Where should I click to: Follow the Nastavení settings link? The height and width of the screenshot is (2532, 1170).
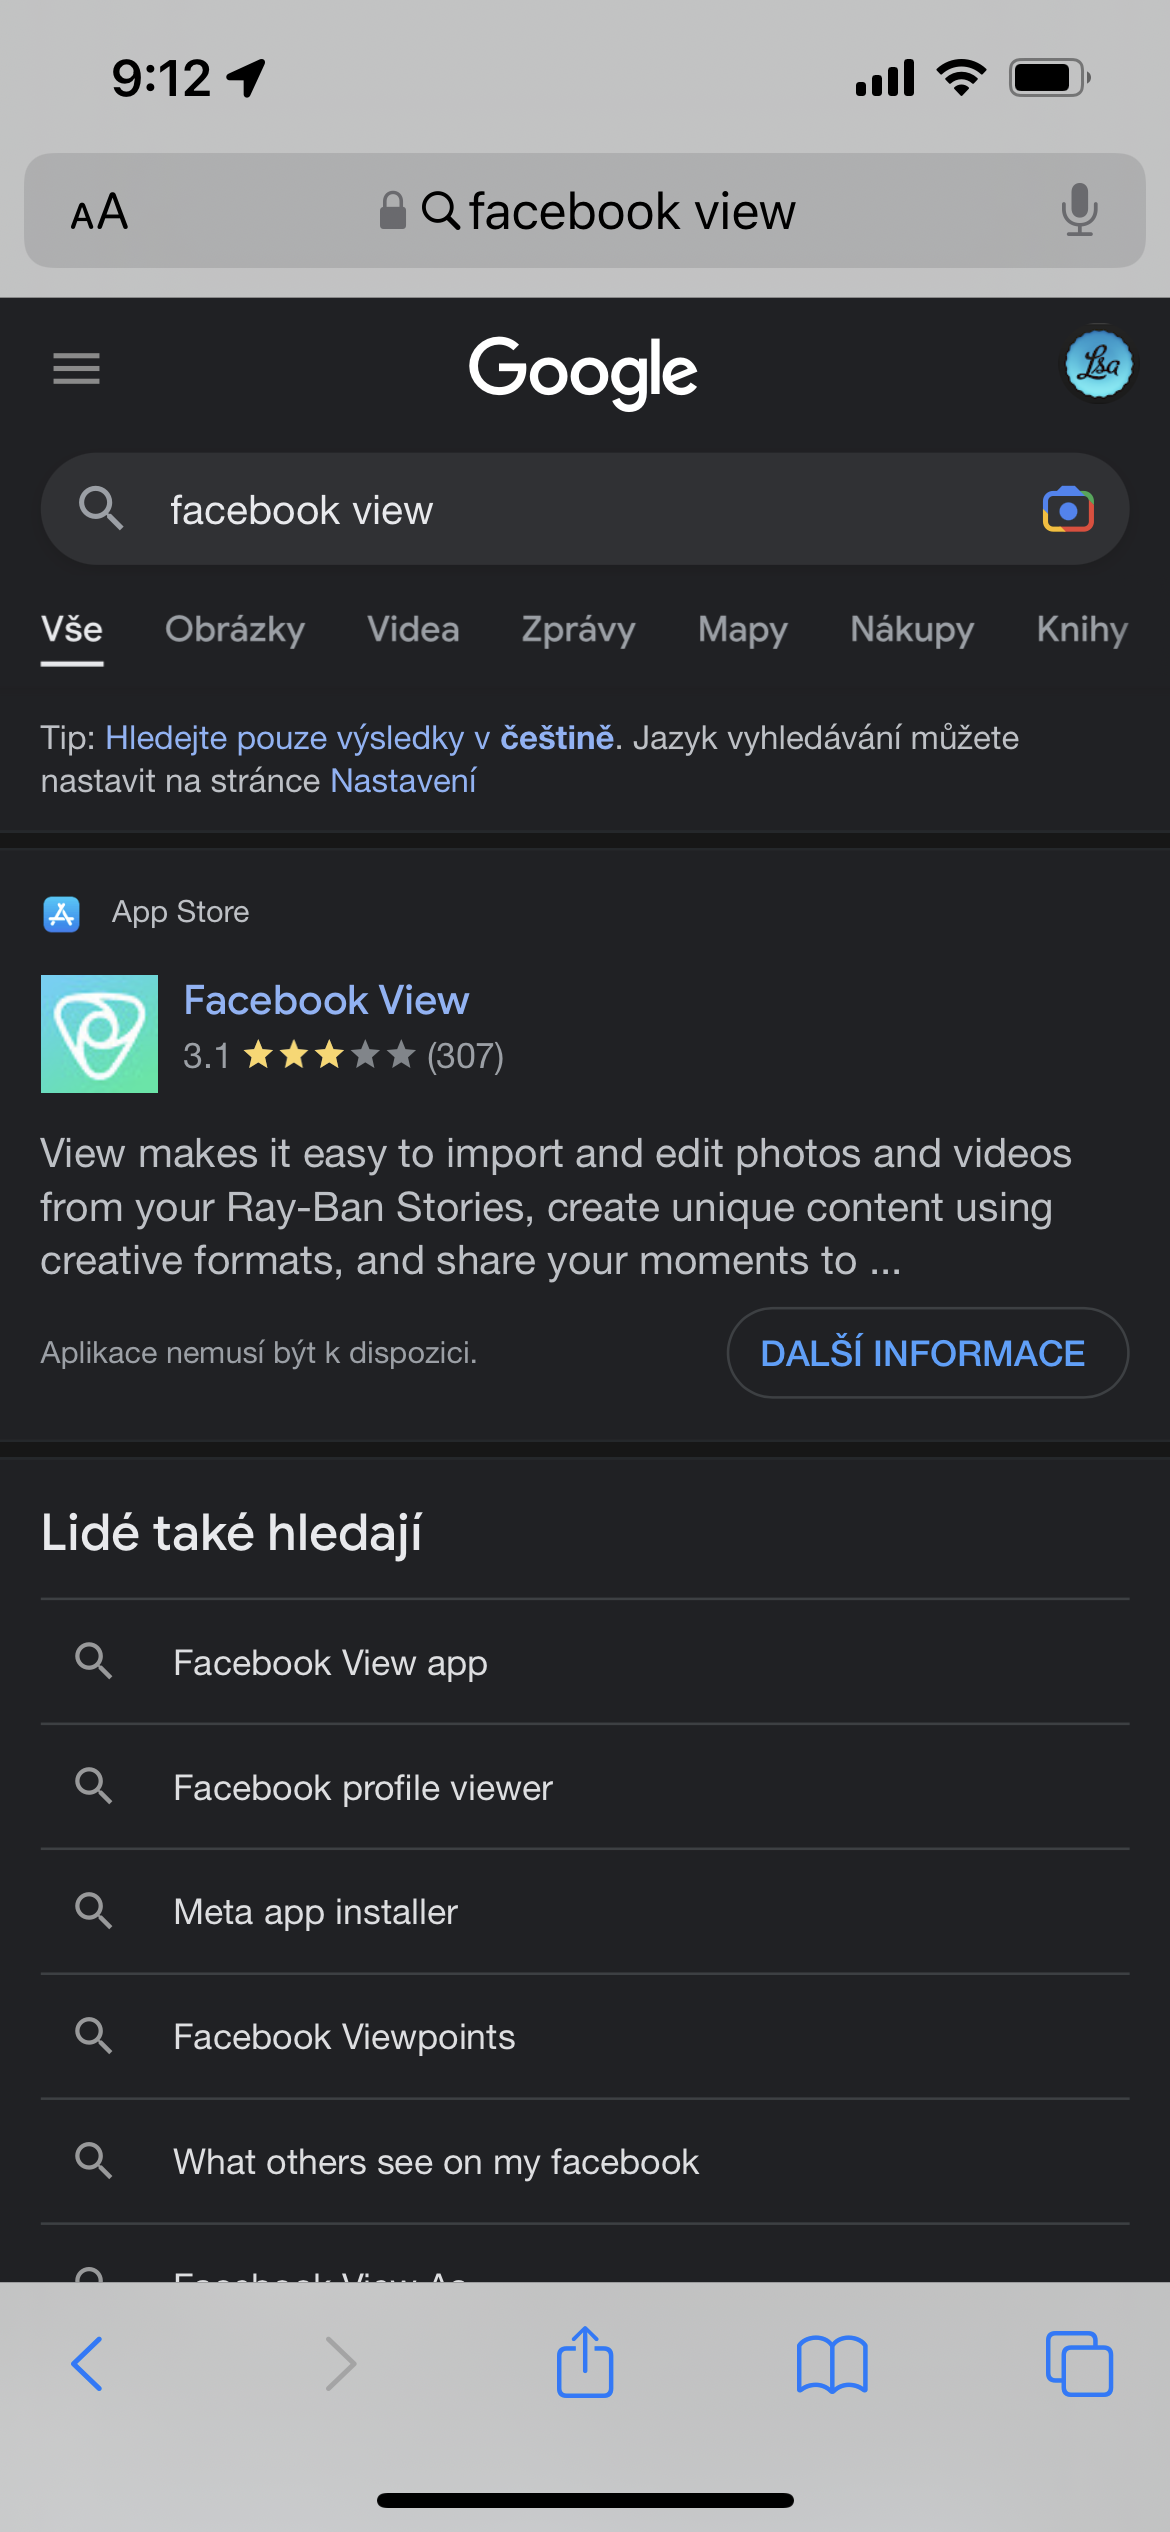click(403, 781)
